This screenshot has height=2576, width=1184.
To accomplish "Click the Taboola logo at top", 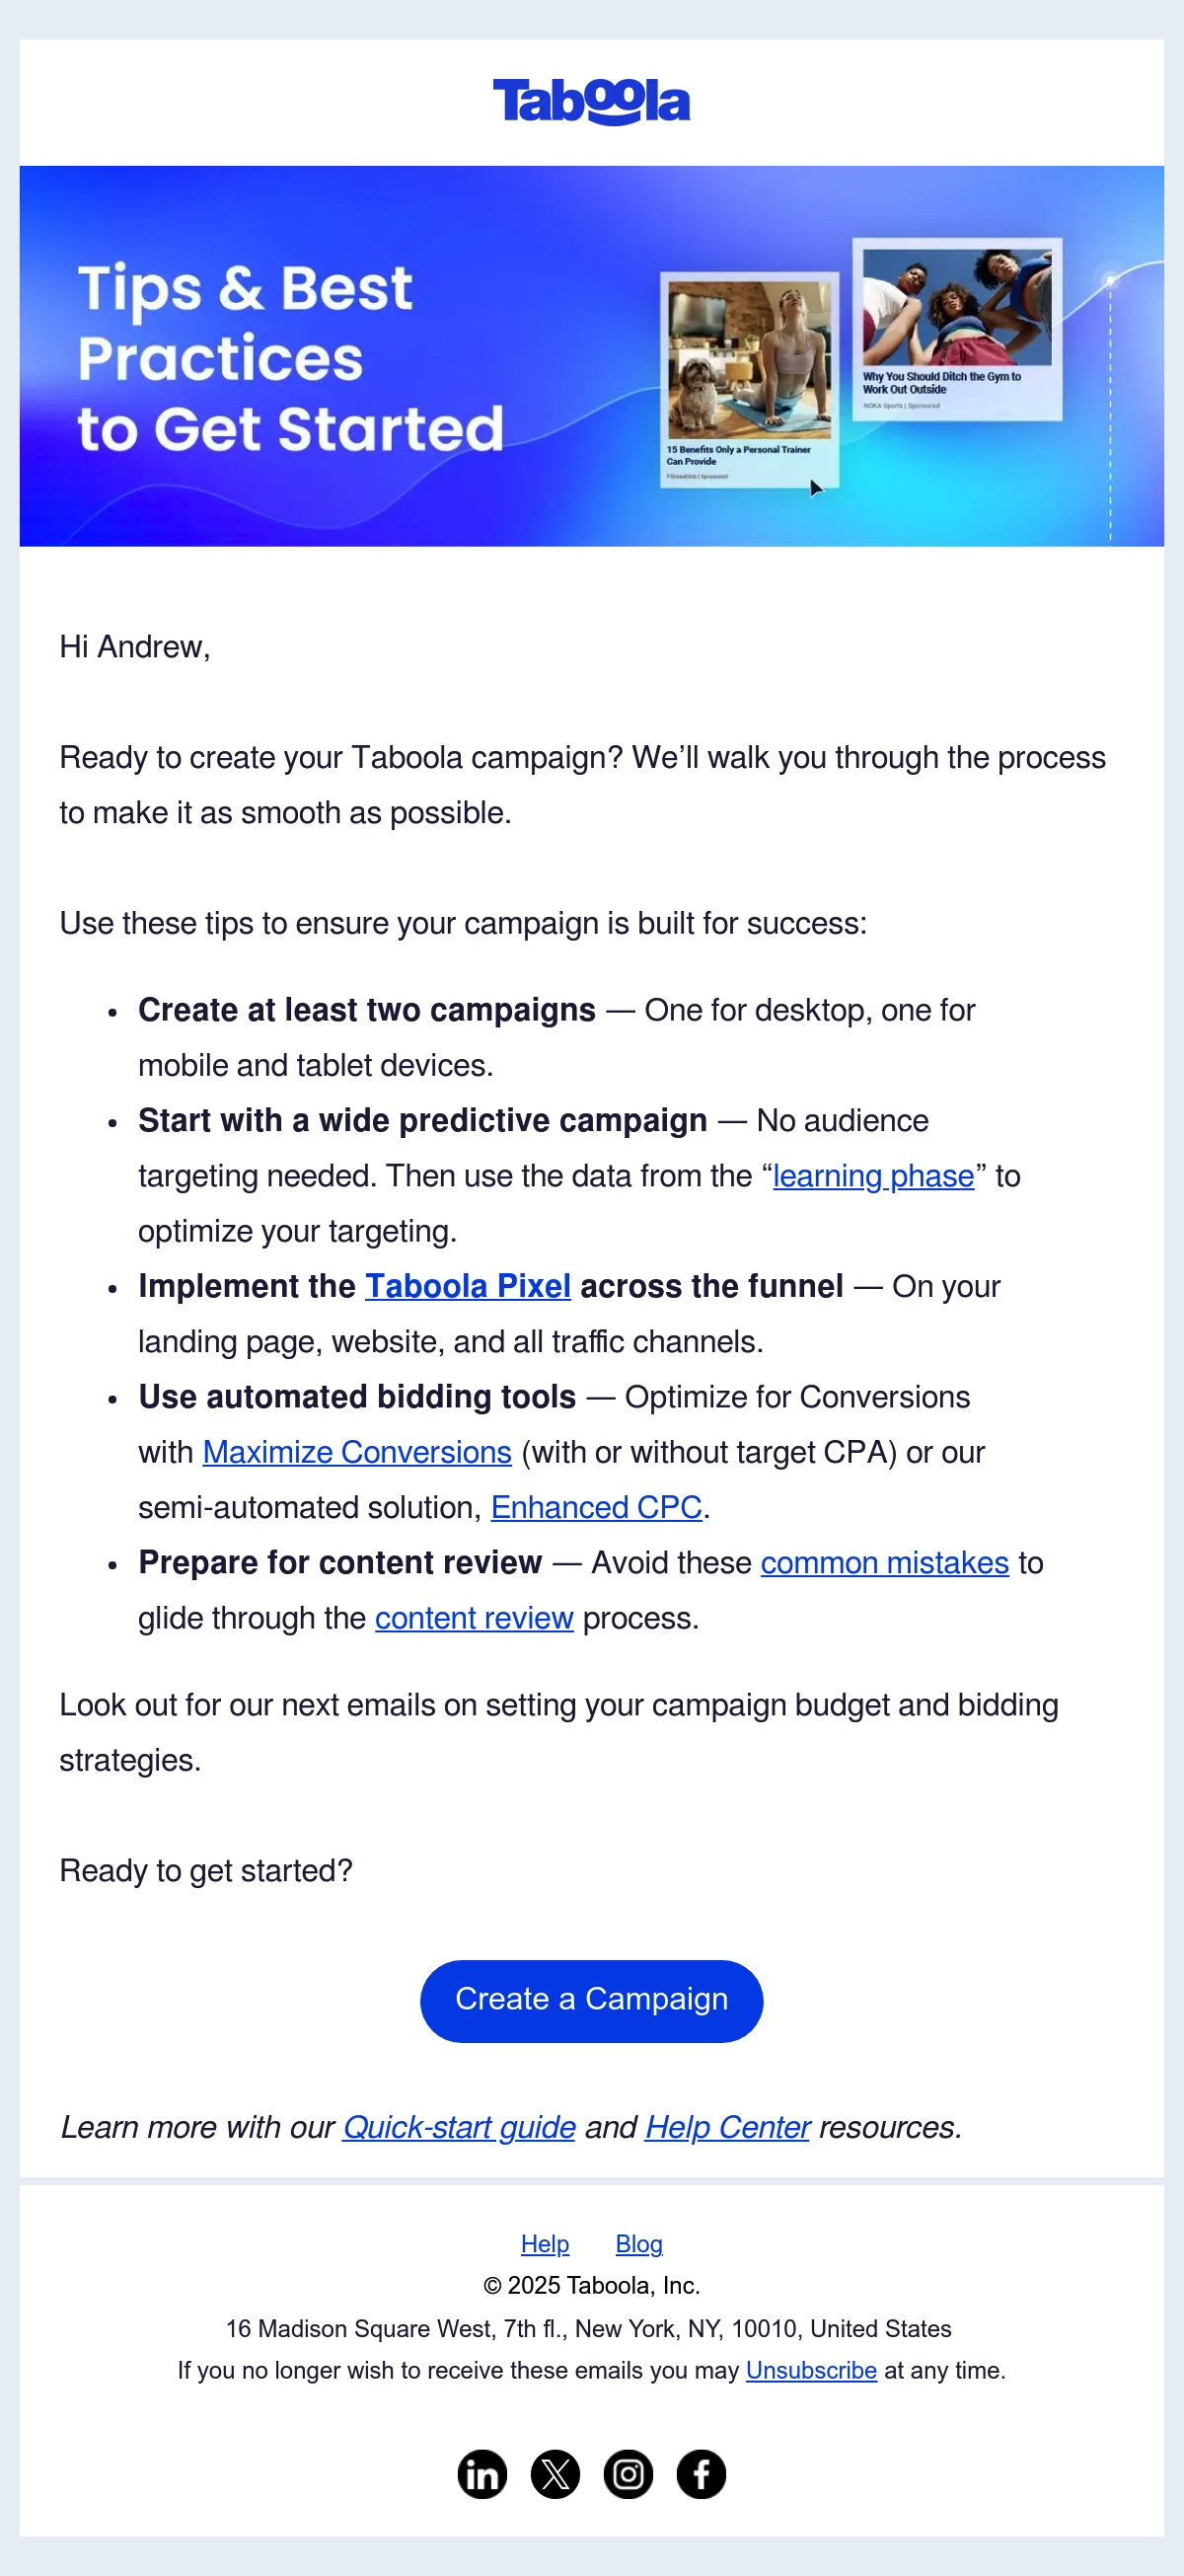I will coord(591,101).
